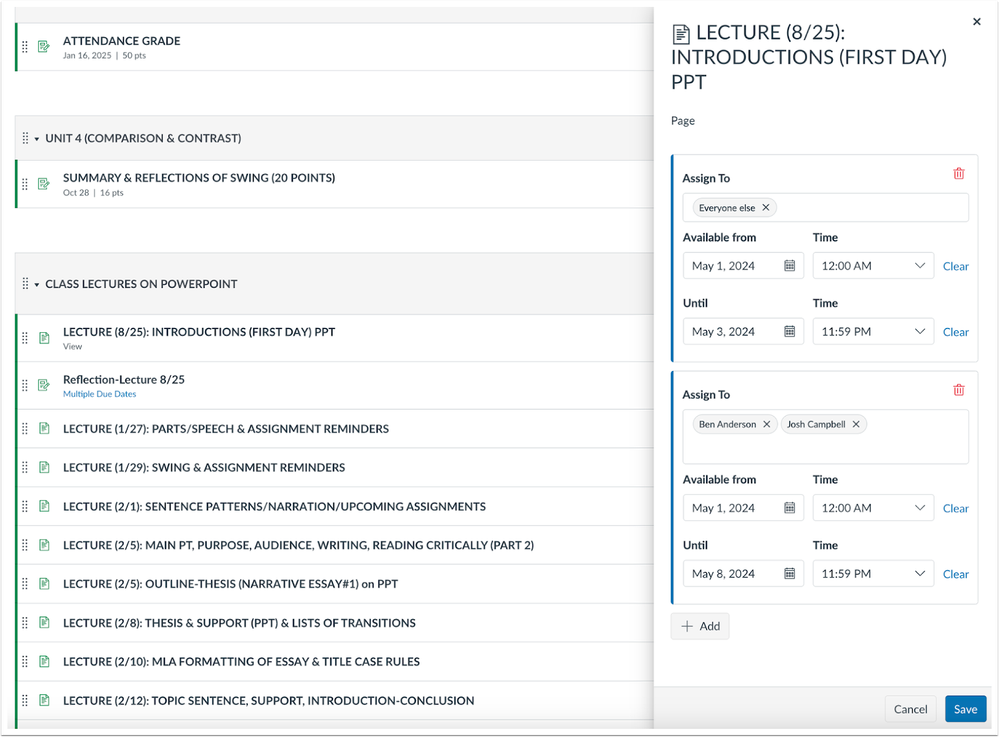Open calendar for Until May 3, 2024
Screen dimensions: 999x737
pyautogui.click(x=789, y=331)
